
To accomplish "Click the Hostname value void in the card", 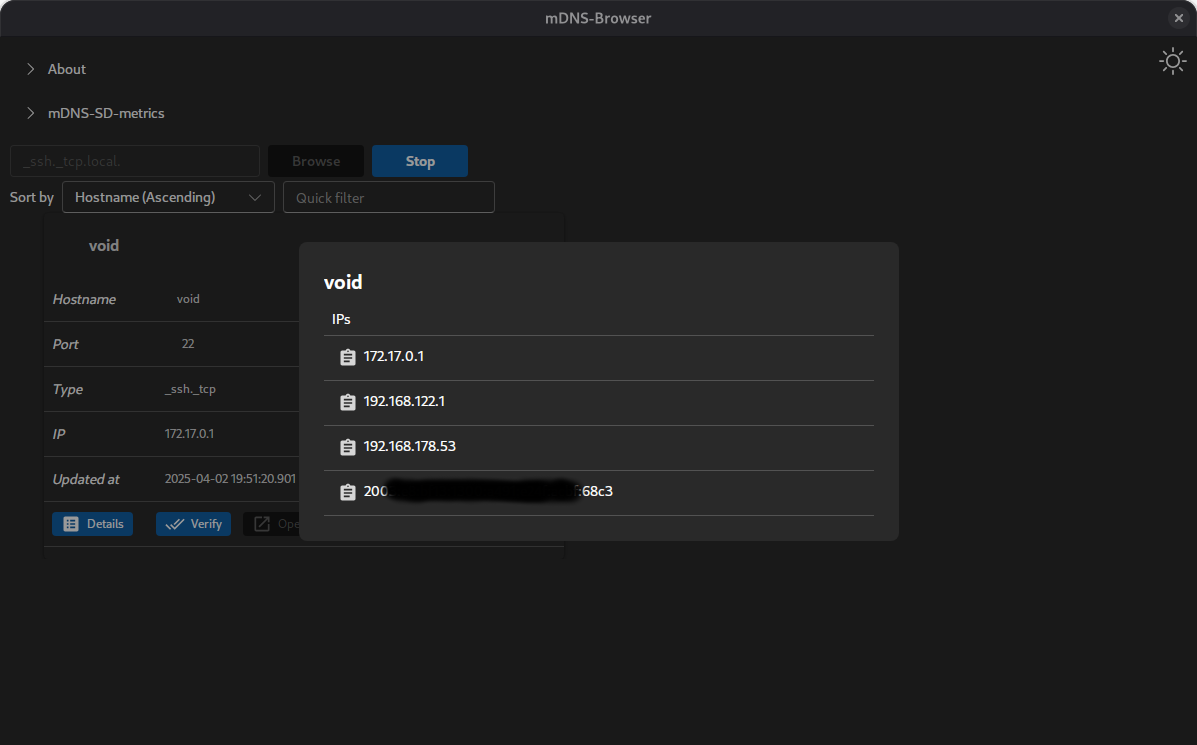I will (188, 298).
